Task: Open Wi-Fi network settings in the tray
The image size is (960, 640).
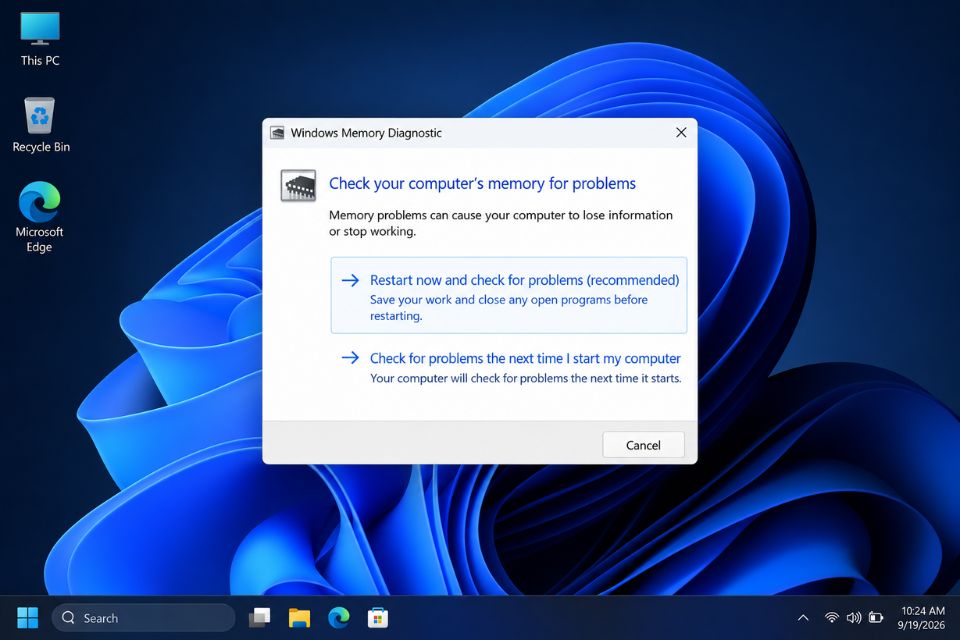Action: click(x=831, y=617)
